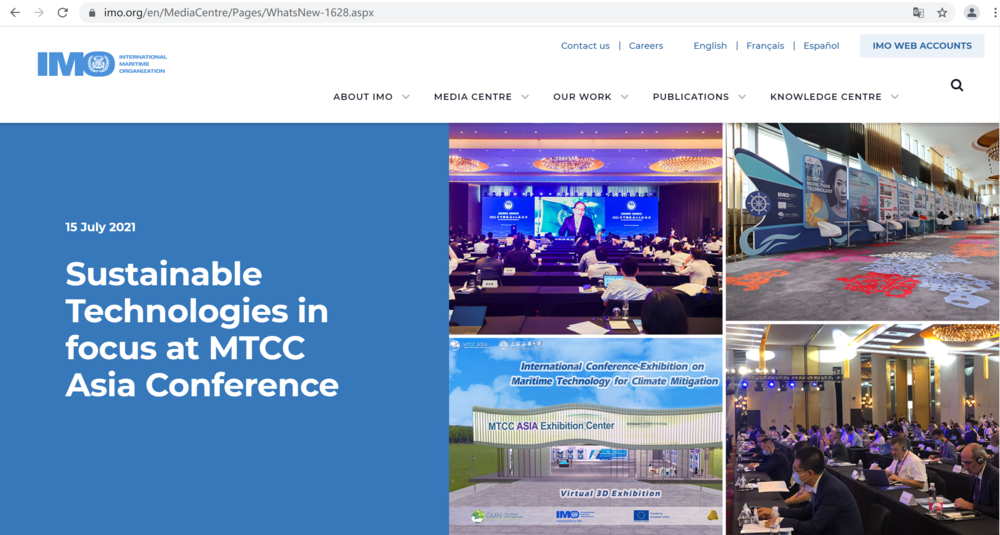Bookmark this page with star icon
The image size is (1000, 535).
click(x=942, y=13)
